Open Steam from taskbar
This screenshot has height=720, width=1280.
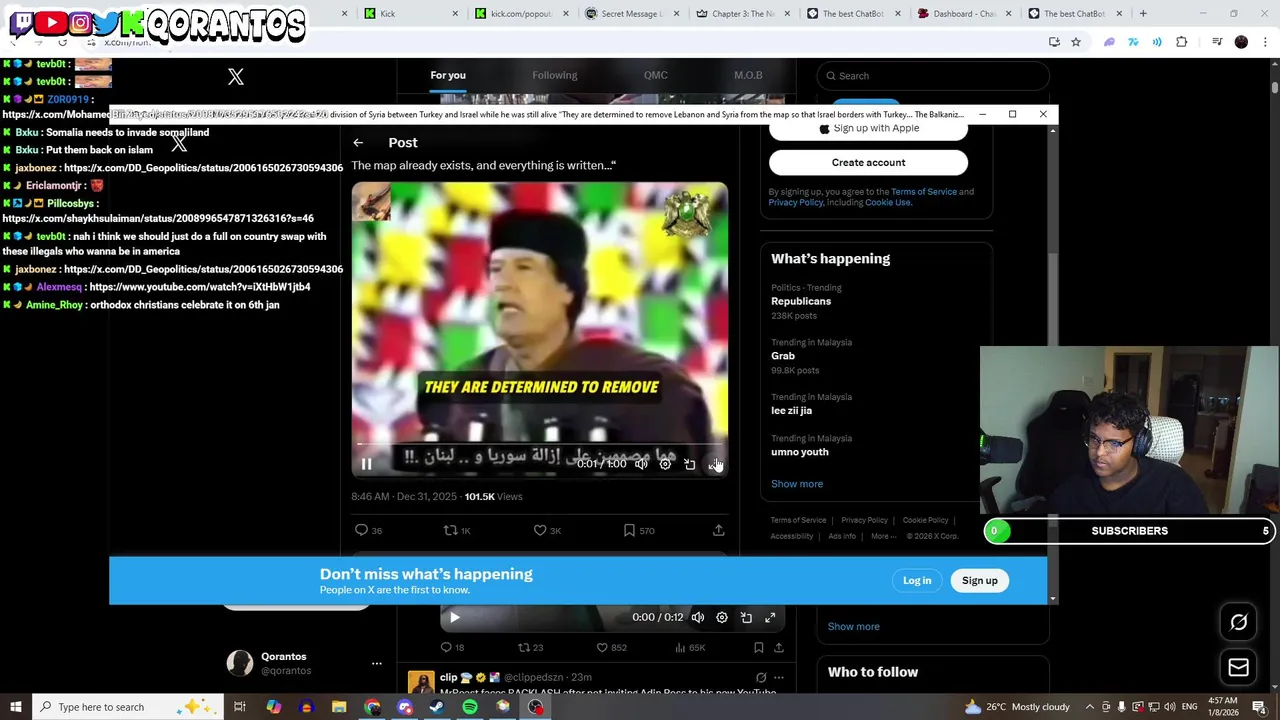[x=437, y=707]
